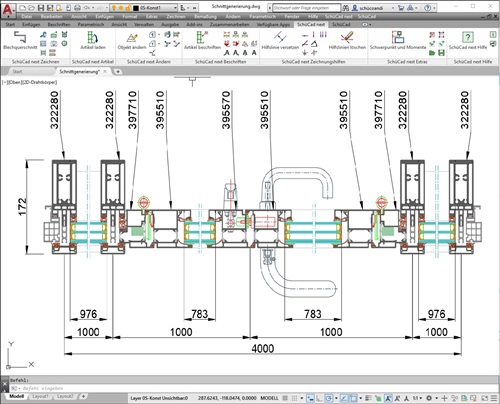Screen dimensions: 500x404
Task: Click the Open folder icon in quick access toolbar
Action: (x=32, y=8)
